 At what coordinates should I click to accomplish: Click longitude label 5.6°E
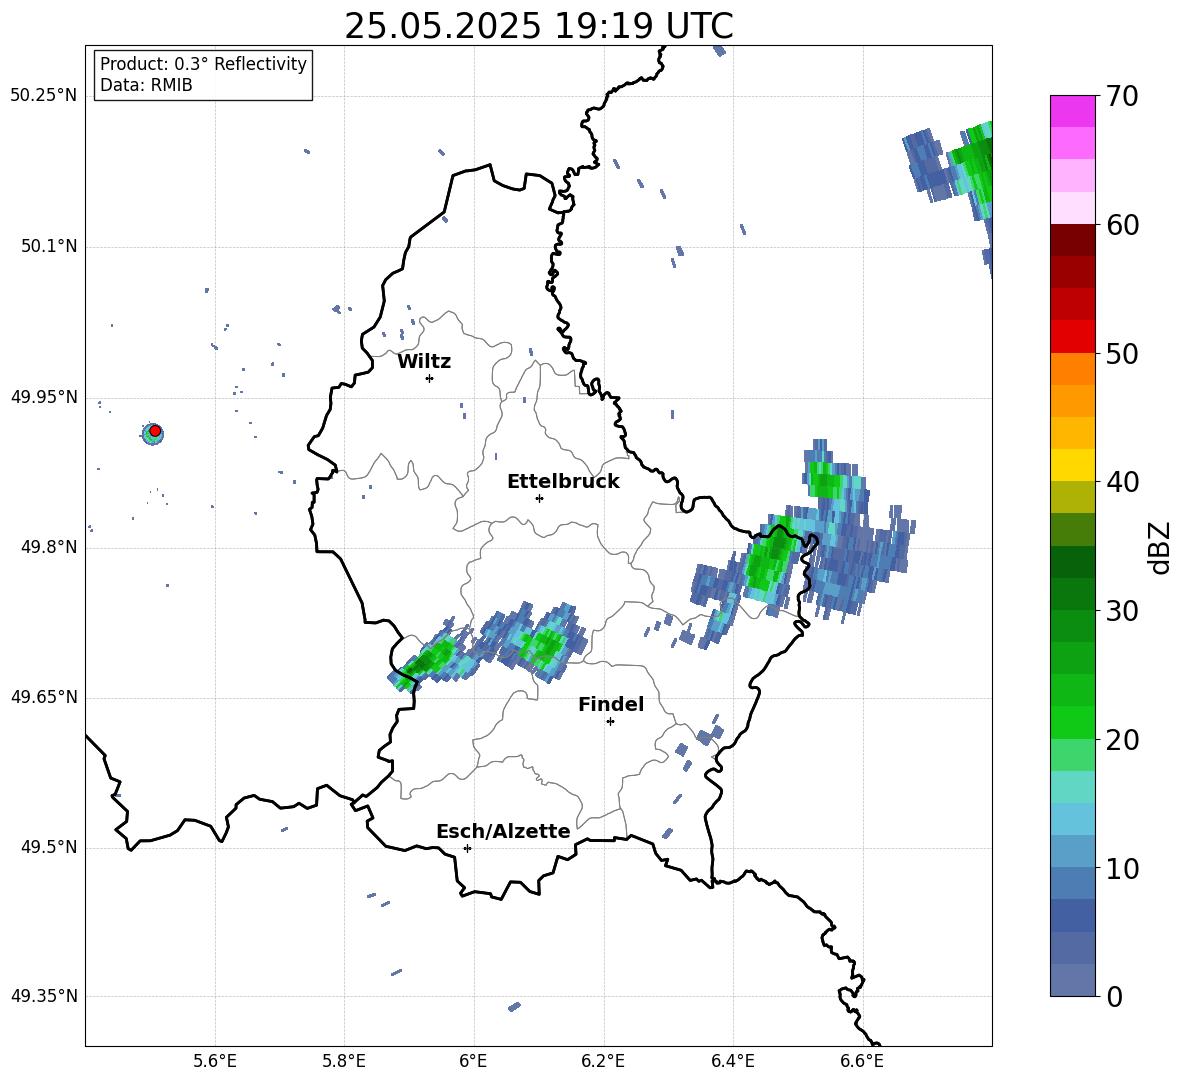coord(215,1061)
